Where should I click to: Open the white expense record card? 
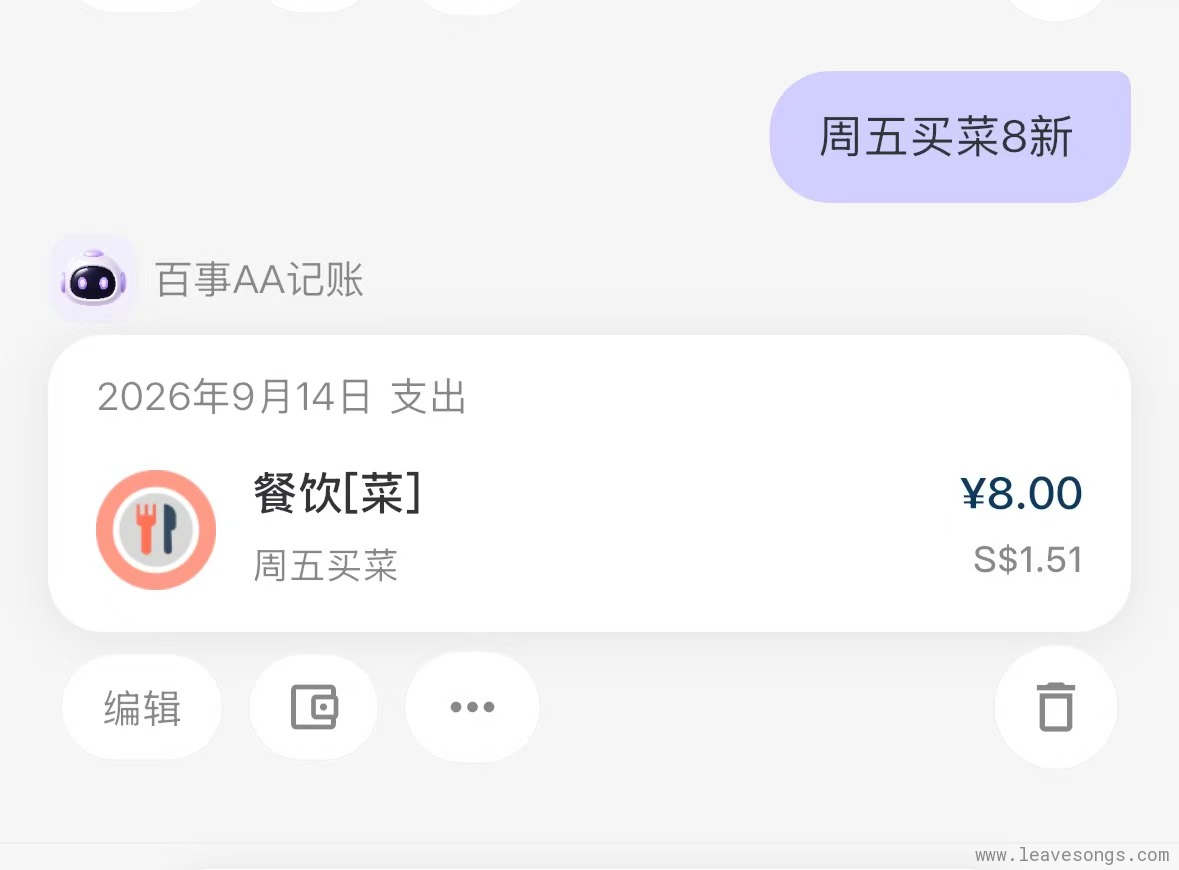click(590, 483)
